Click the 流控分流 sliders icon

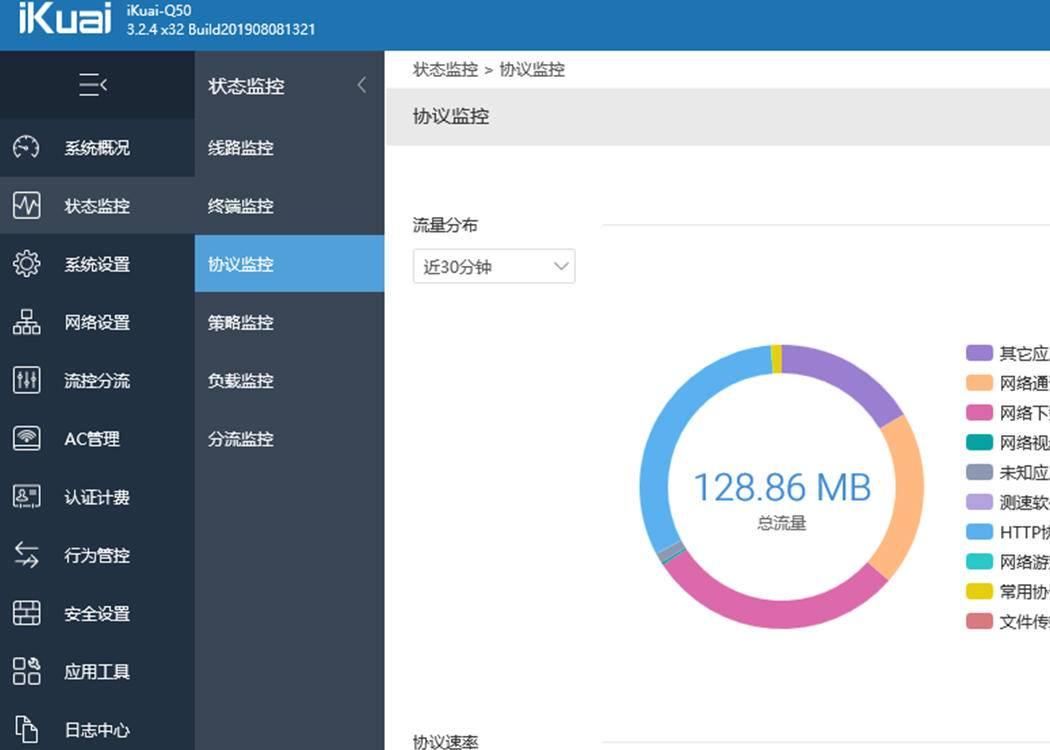pyautogui.click(x=26, y=380)
